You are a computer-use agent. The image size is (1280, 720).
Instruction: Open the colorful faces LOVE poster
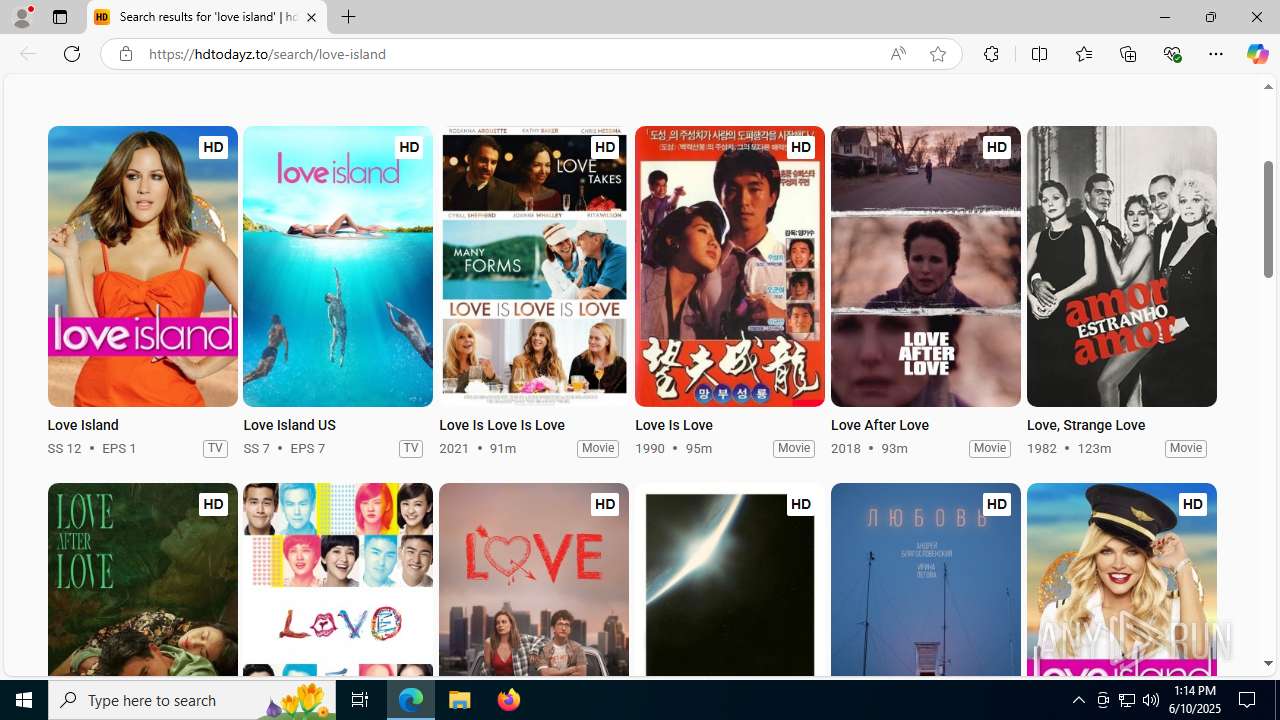pyautogui.click(x=338, y=580)
